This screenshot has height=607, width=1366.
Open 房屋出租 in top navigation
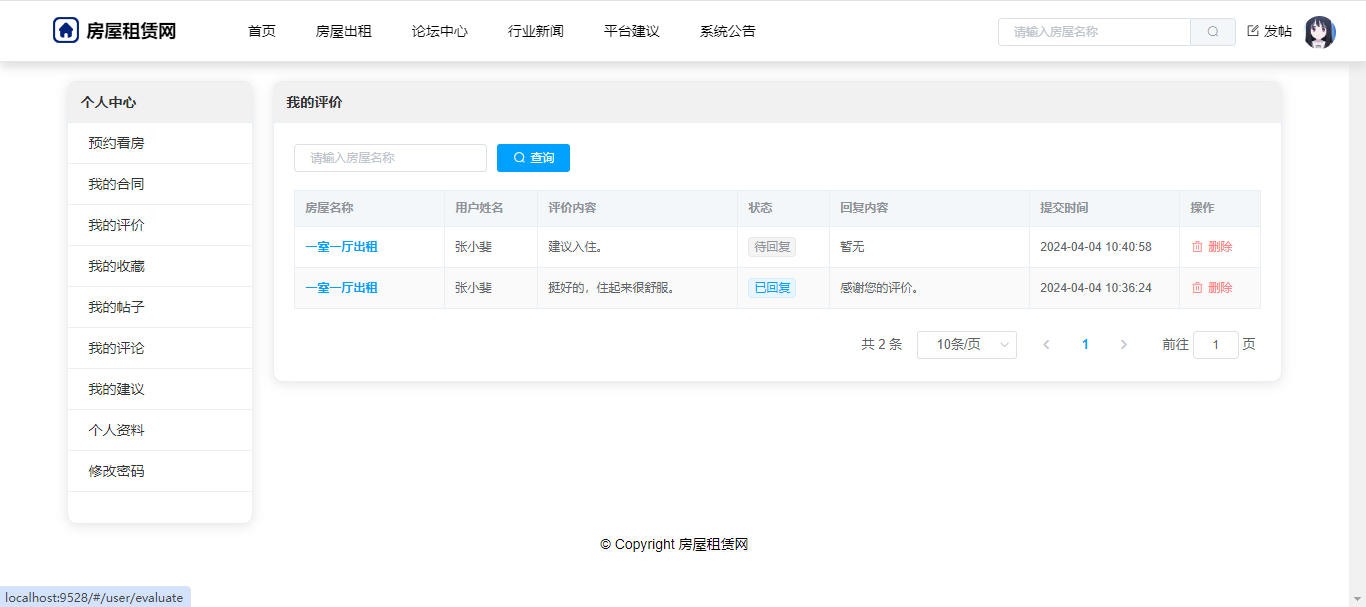pyautogui.click(x=343, y=31)
